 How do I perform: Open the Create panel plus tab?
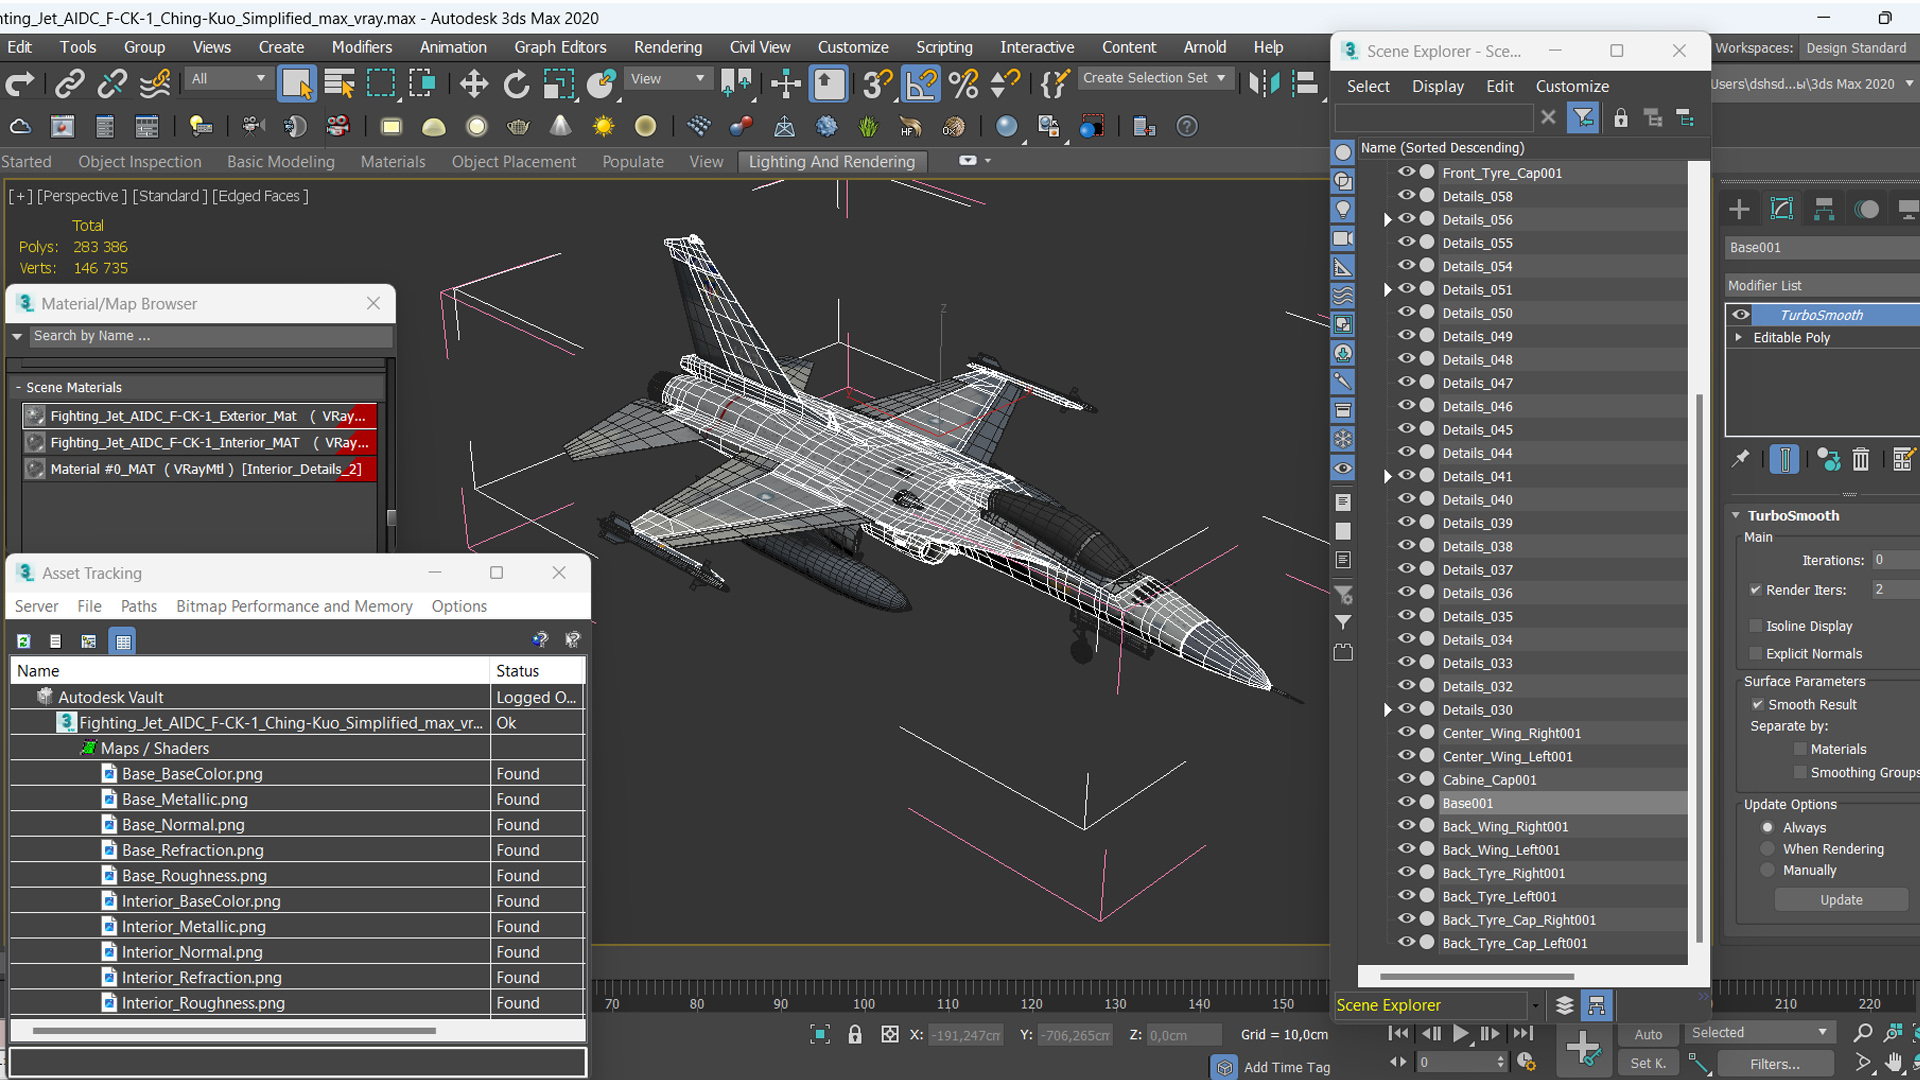click(1739, 209)
